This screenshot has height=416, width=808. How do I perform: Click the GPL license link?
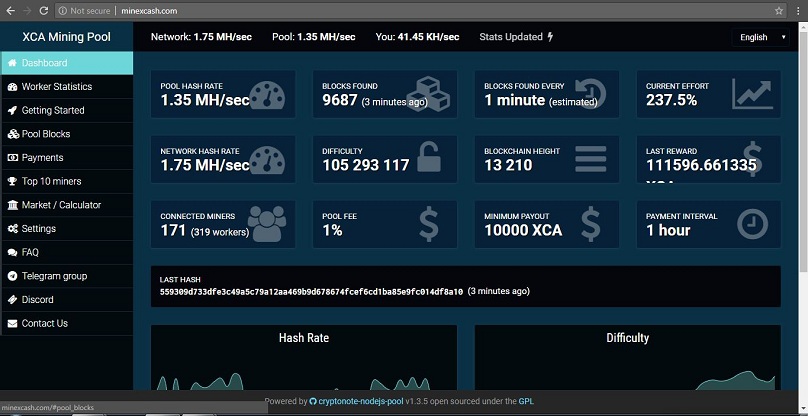[526, 401]
